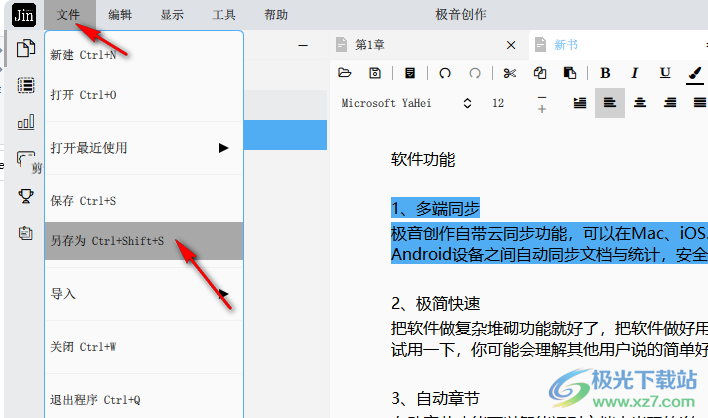Click the first-line indent icon

[580, 103]
